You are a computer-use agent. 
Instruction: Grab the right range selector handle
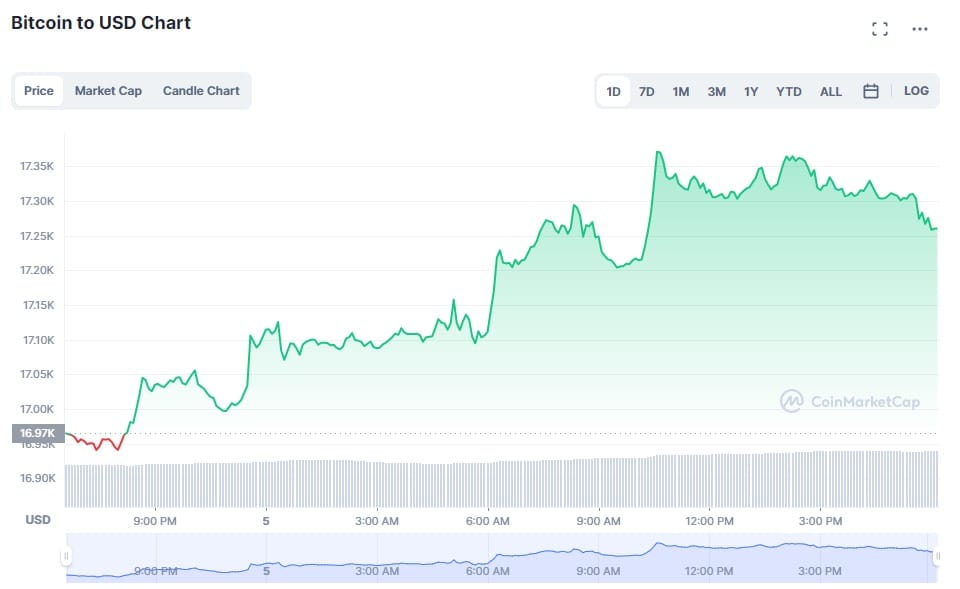point(937,557)
